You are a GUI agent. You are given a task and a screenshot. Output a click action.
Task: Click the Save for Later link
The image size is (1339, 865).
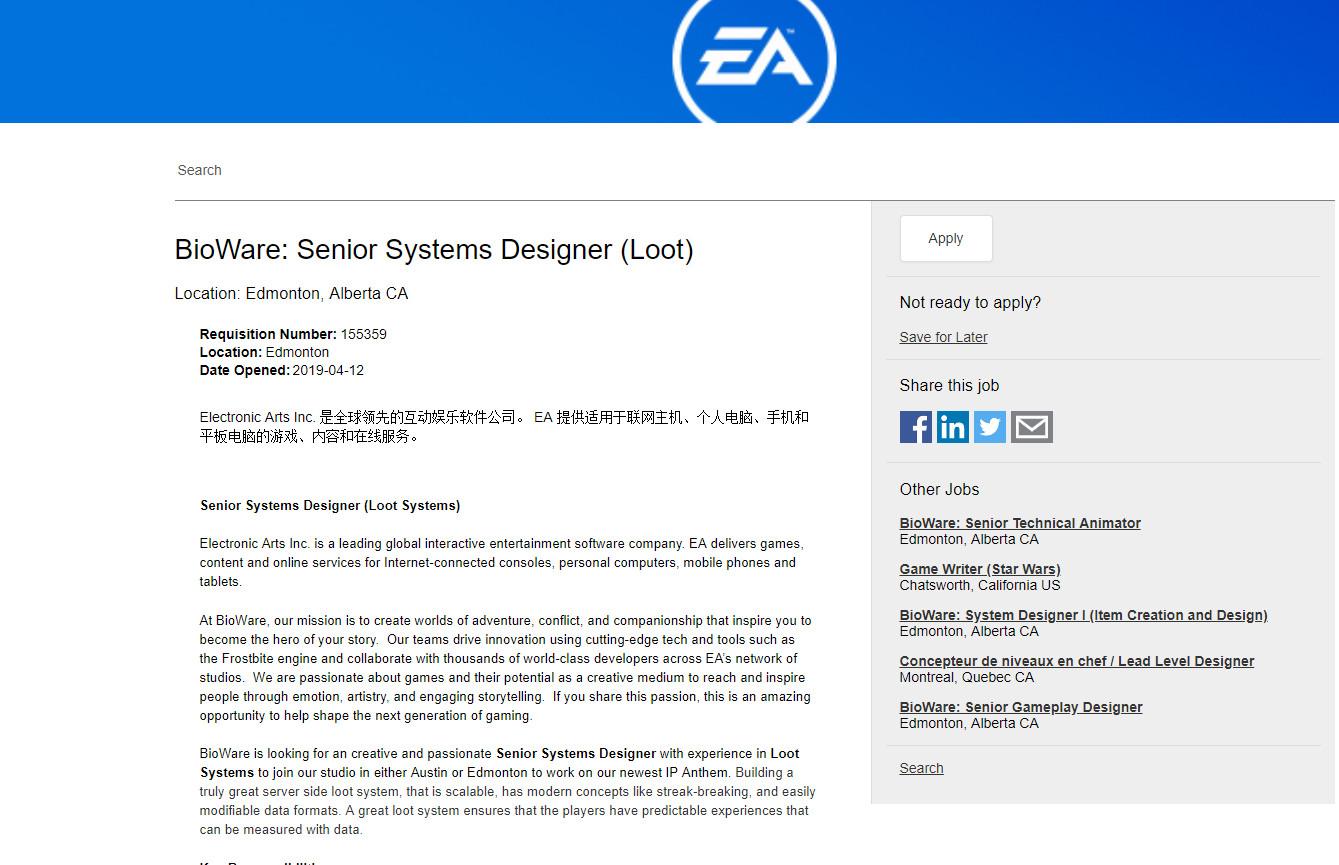[x=943, y=337]
